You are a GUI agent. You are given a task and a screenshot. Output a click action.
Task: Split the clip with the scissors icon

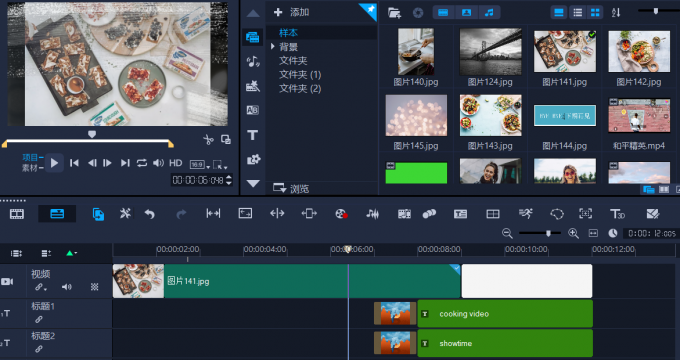click(208, 140)
